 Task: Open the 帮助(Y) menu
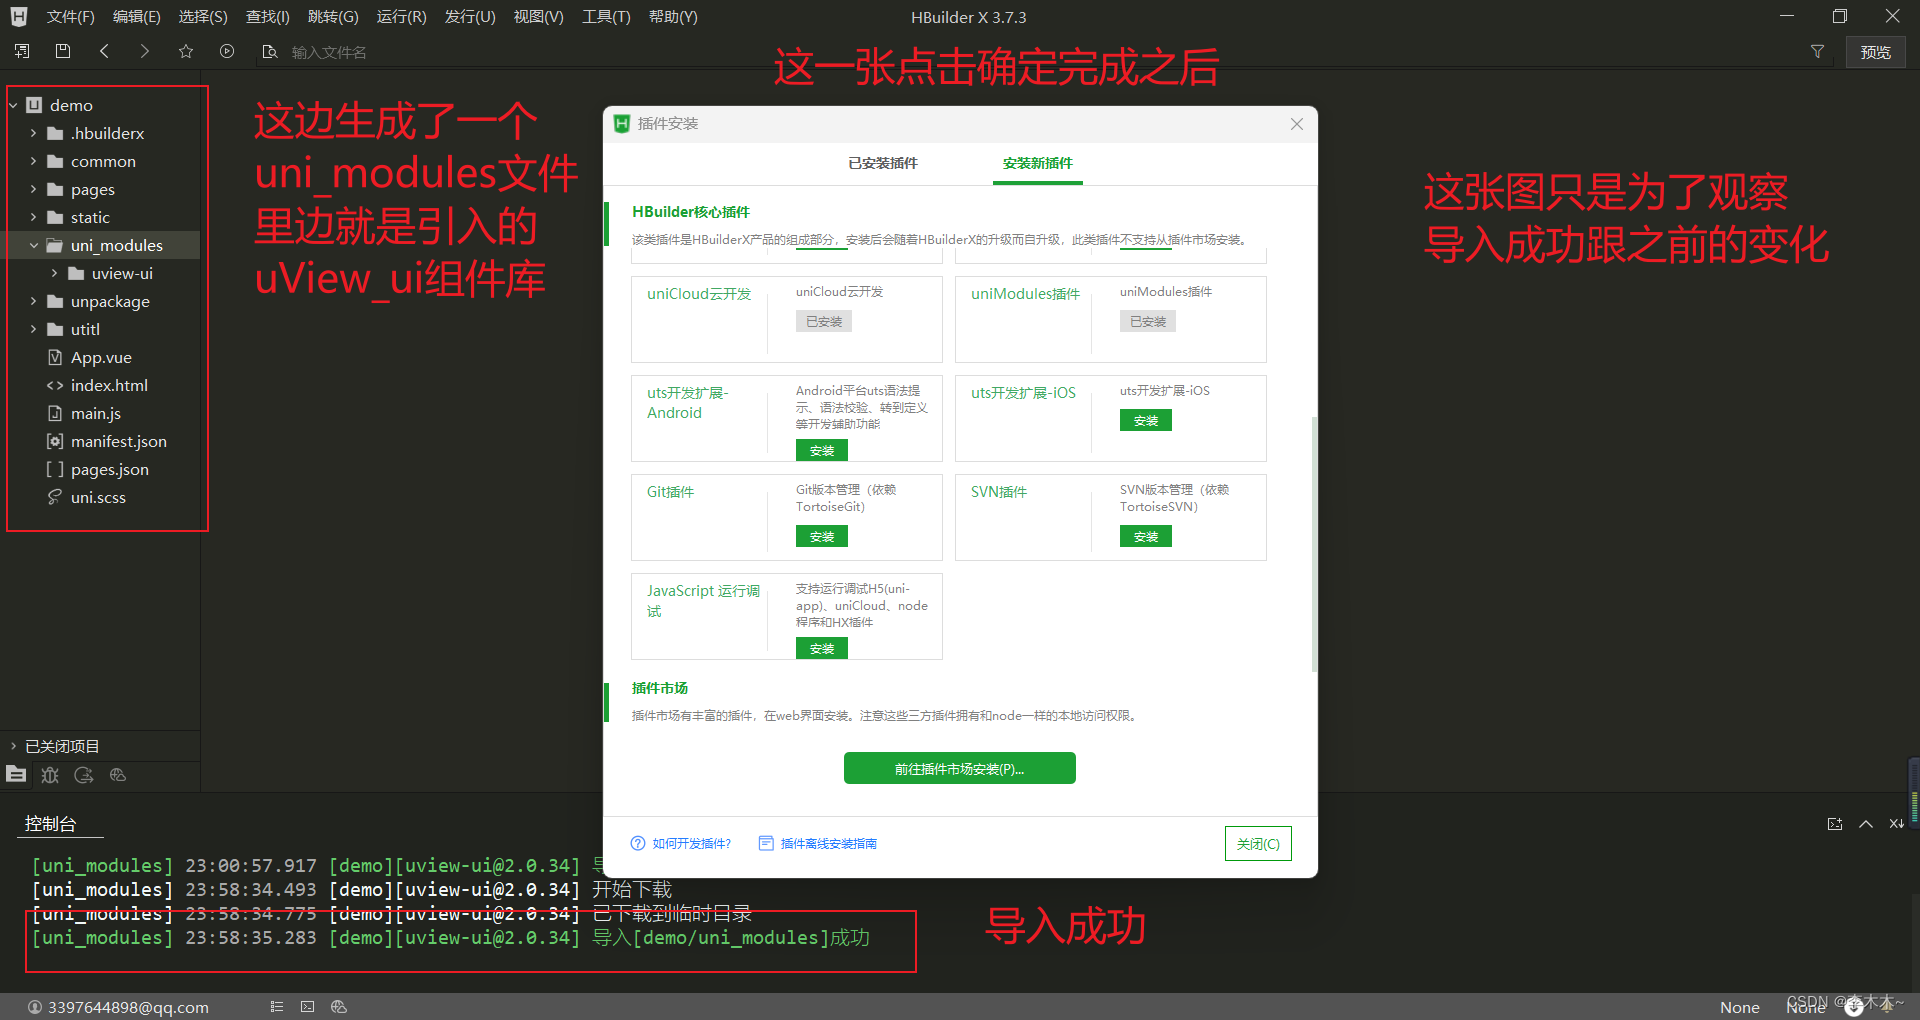point(673,17)
